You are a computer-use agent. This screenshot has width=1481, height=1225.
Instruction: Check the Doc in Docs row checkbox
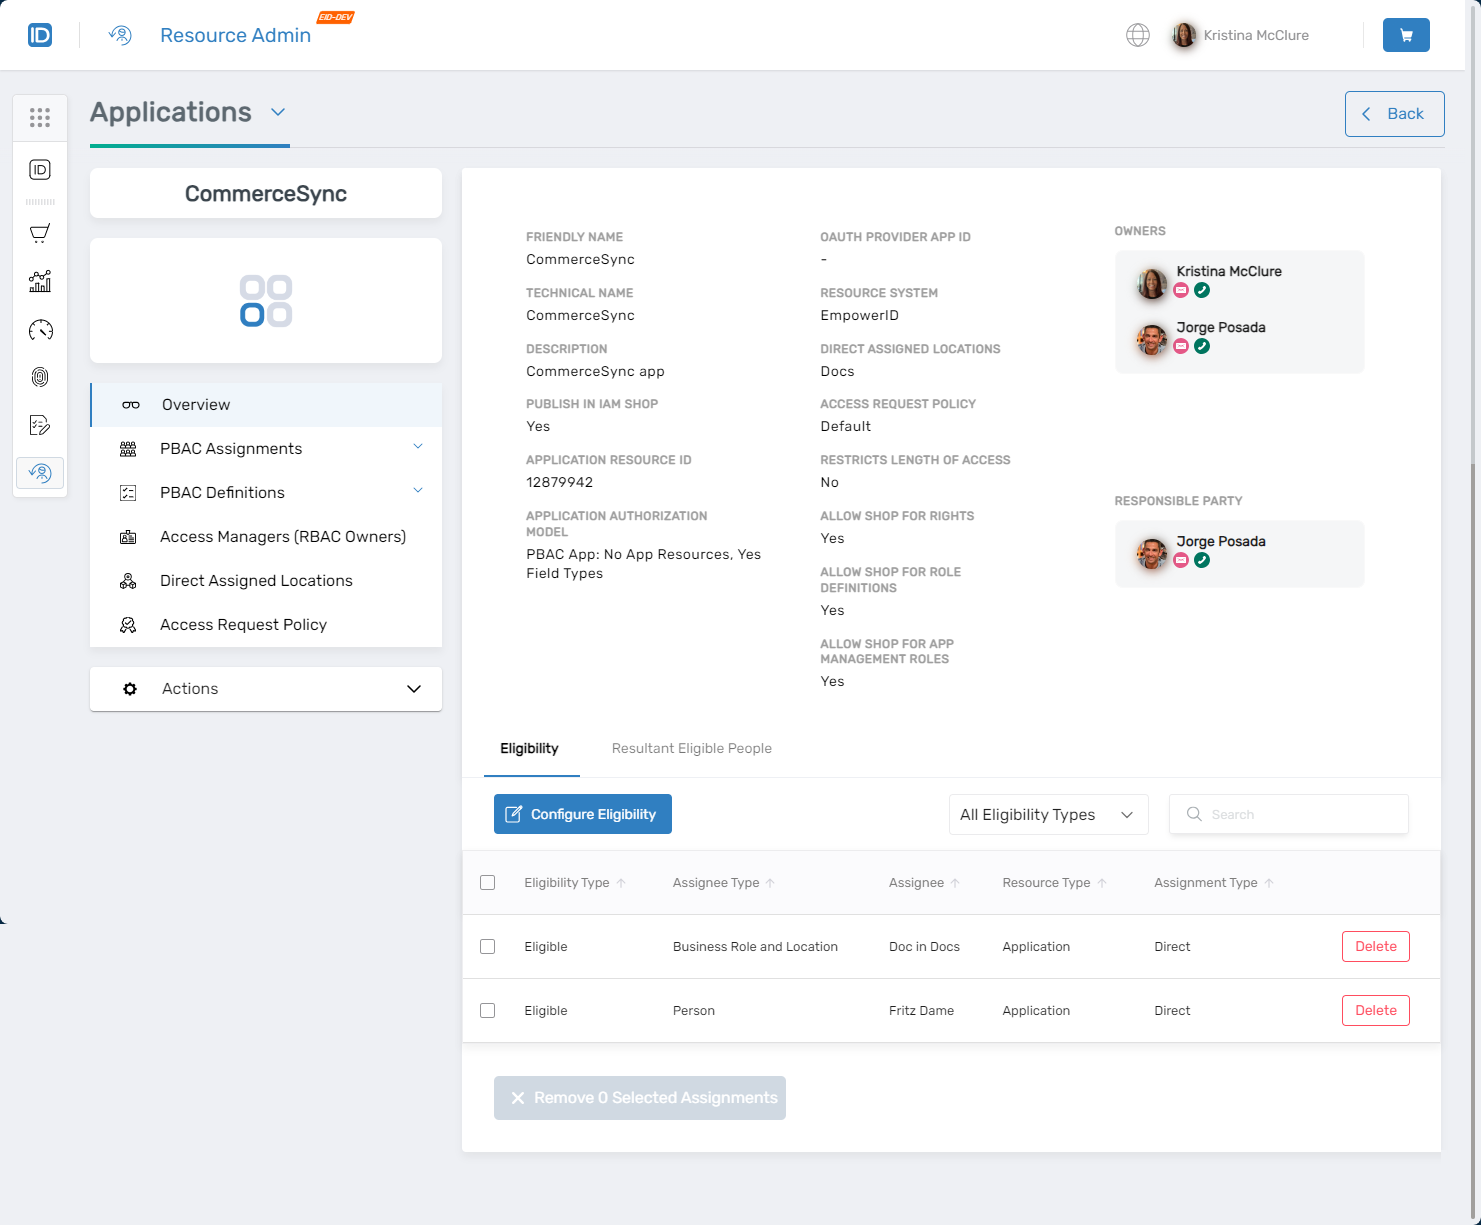tap(487, 946)
